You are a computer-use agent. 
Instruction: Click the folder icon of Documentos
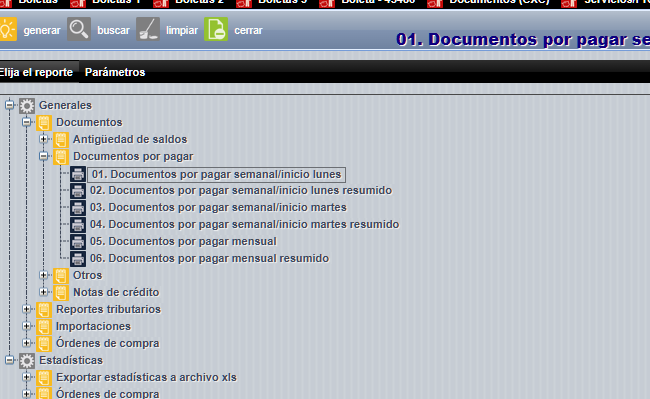pyautogui.click(x=44, y=123)
